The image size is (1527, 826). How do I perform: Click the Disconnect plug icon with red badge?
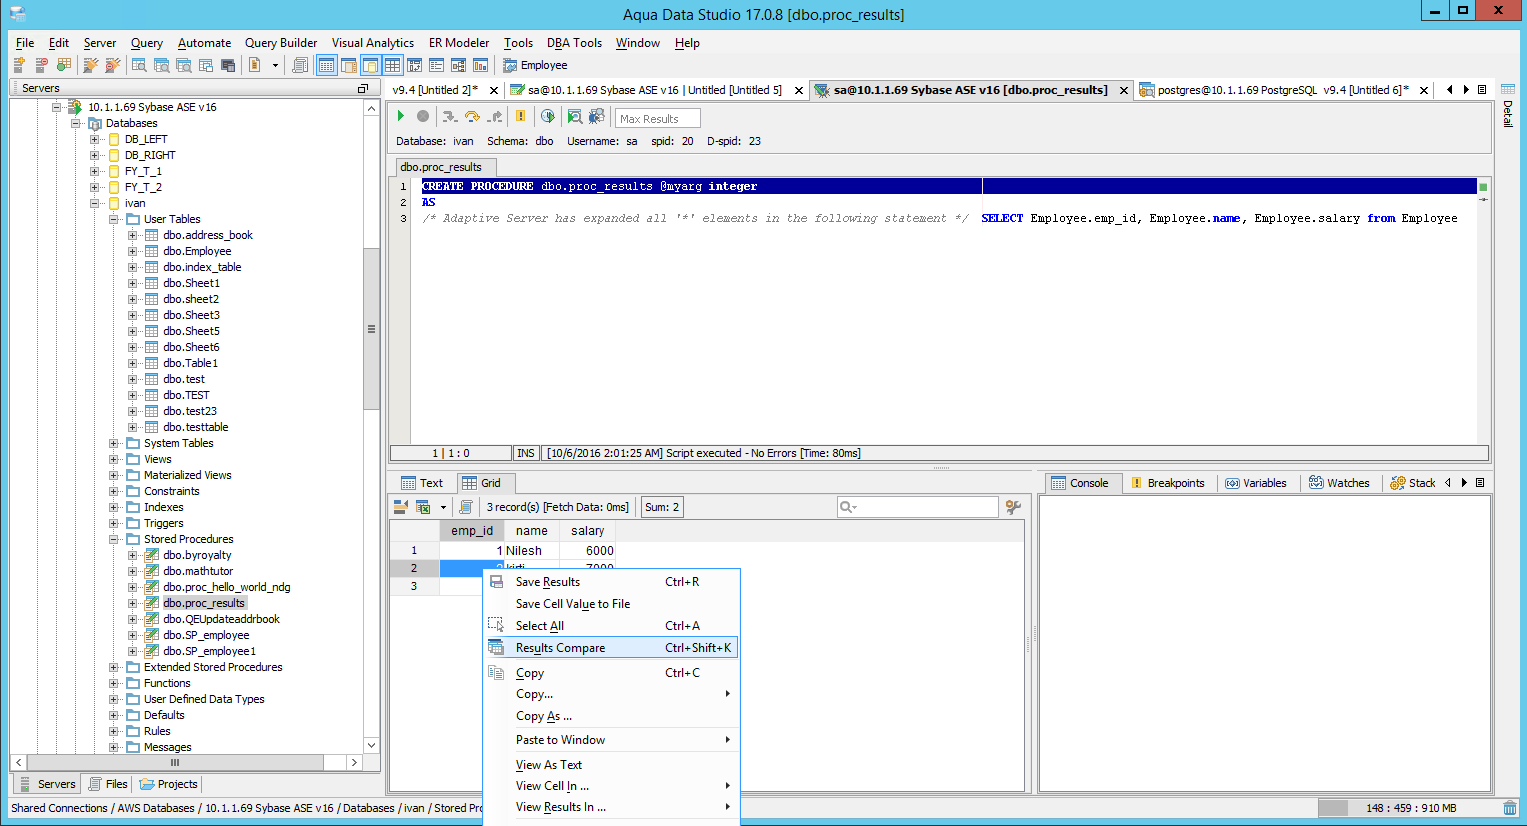[112, 65]
